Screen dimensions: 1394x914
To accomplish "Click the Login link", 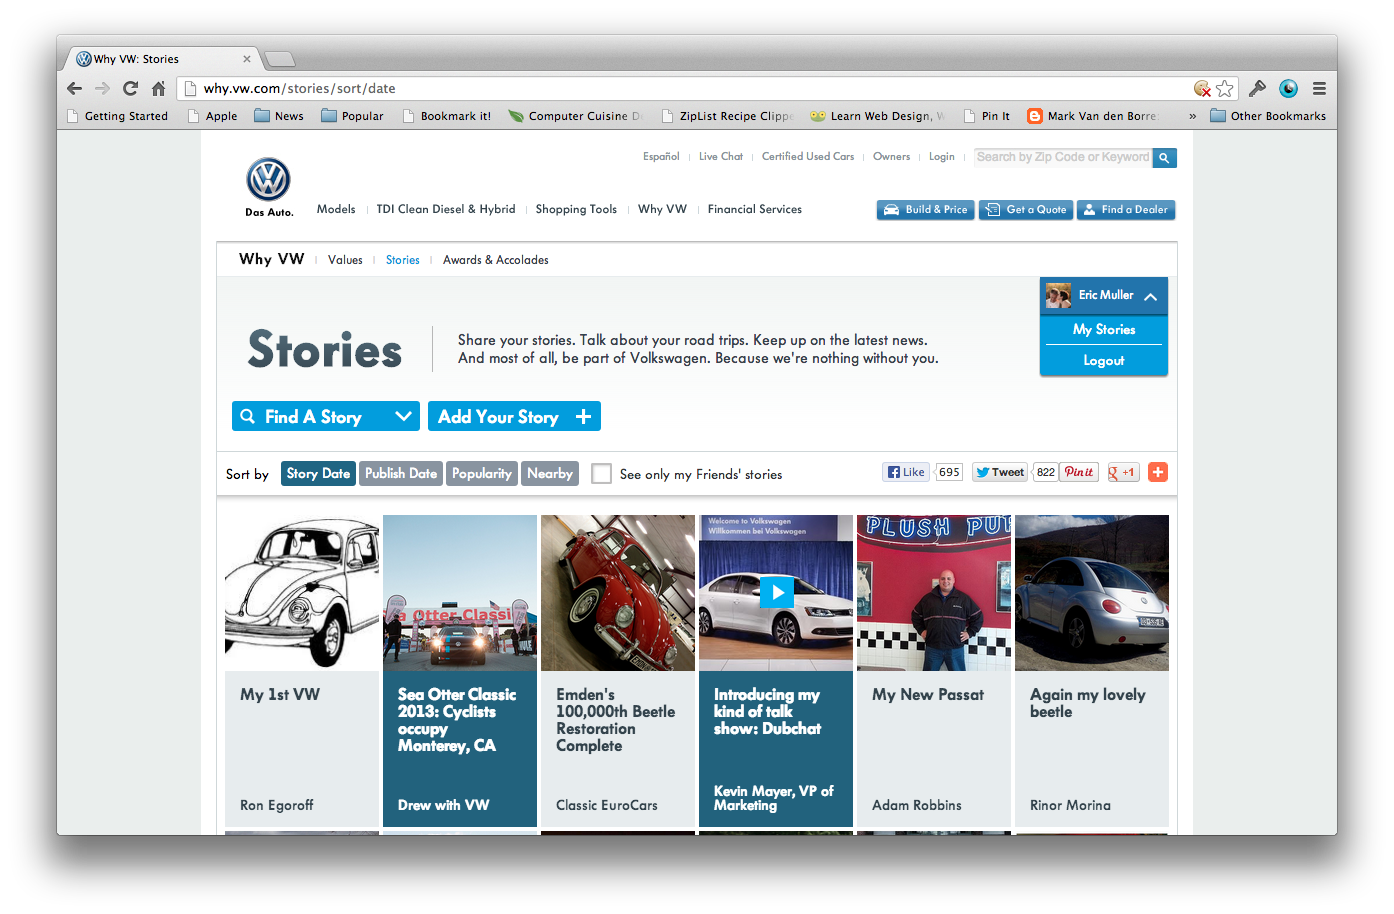I will pos(942,156).
